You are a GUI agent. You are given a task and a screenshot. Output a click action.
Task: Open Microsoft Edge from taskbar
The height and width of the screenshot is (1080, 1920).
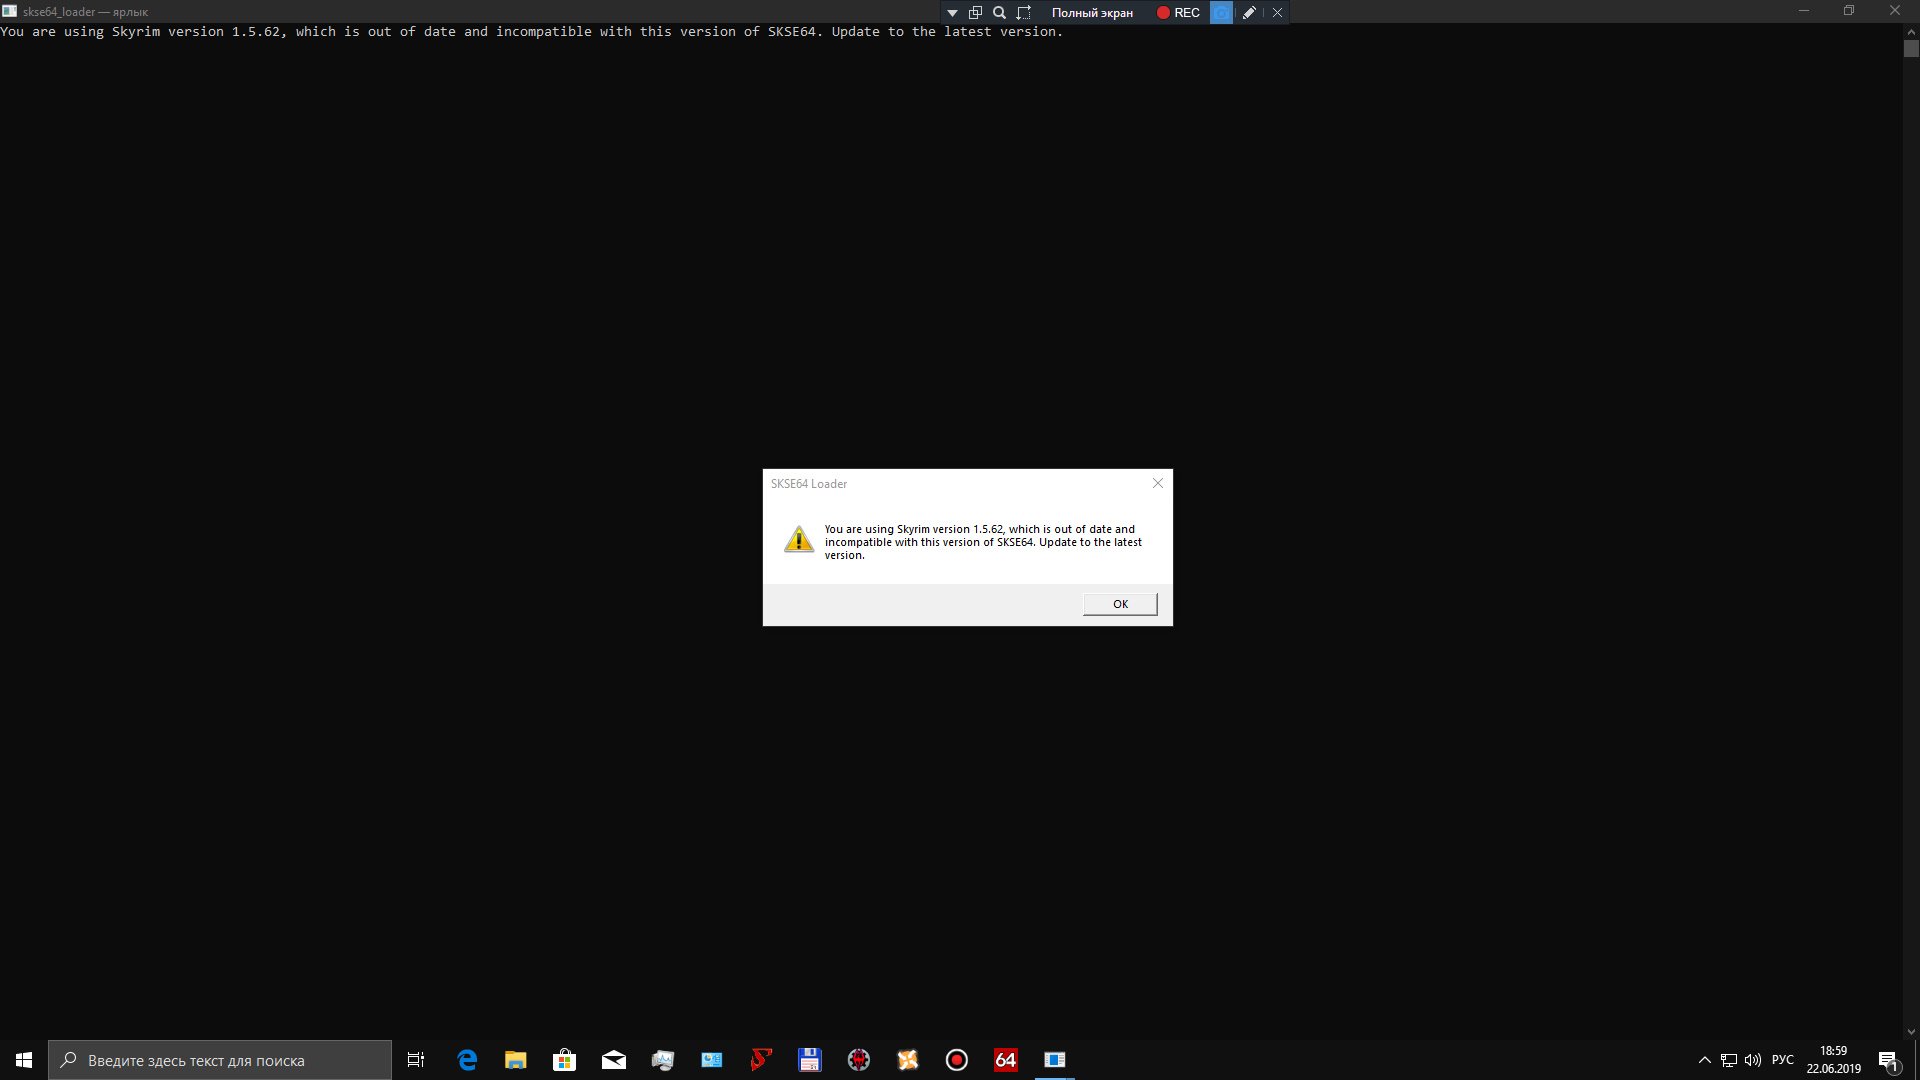coord(467,1060)
